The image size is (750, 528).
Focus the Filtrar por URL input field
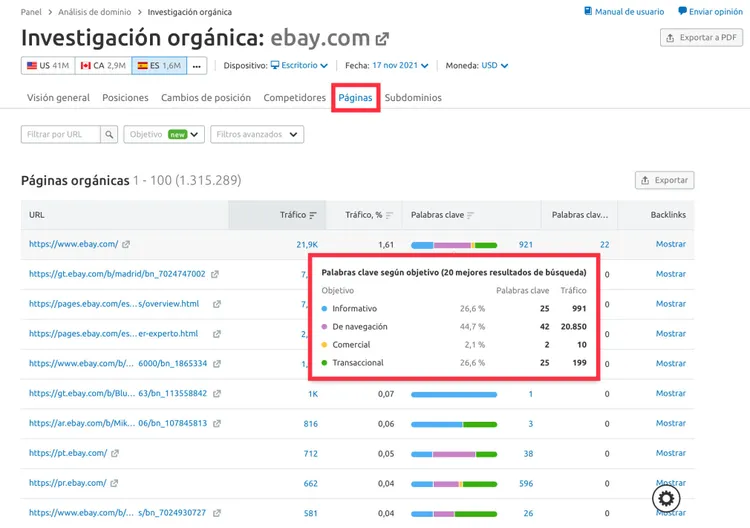(61, 134)
